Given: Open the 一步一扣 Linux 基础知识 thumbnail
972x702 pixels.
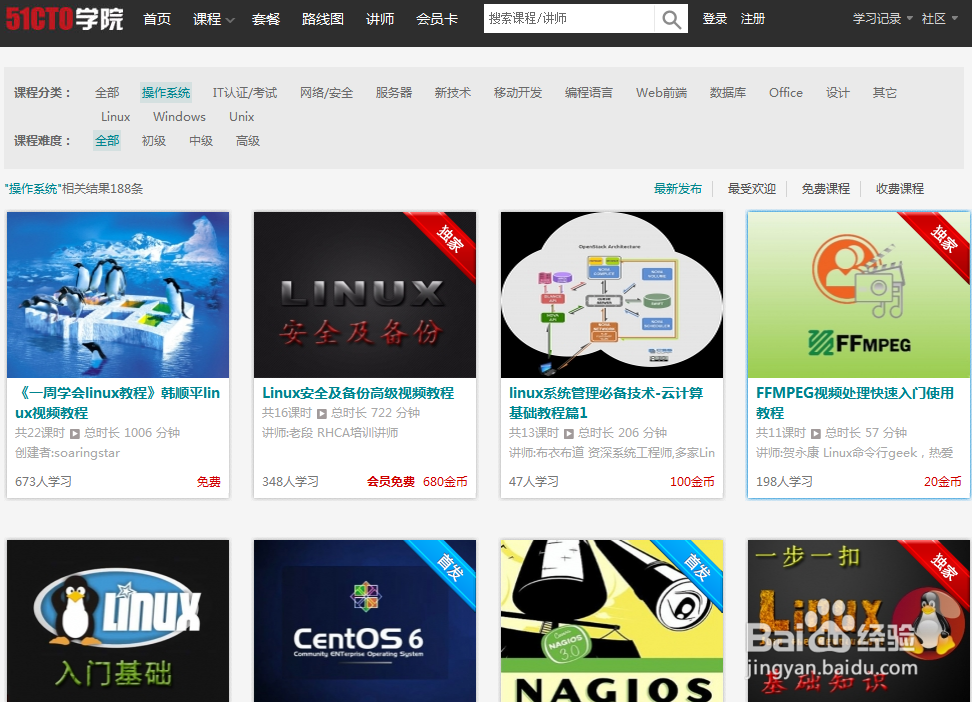Looking at the screenshot, I should 859,621.
